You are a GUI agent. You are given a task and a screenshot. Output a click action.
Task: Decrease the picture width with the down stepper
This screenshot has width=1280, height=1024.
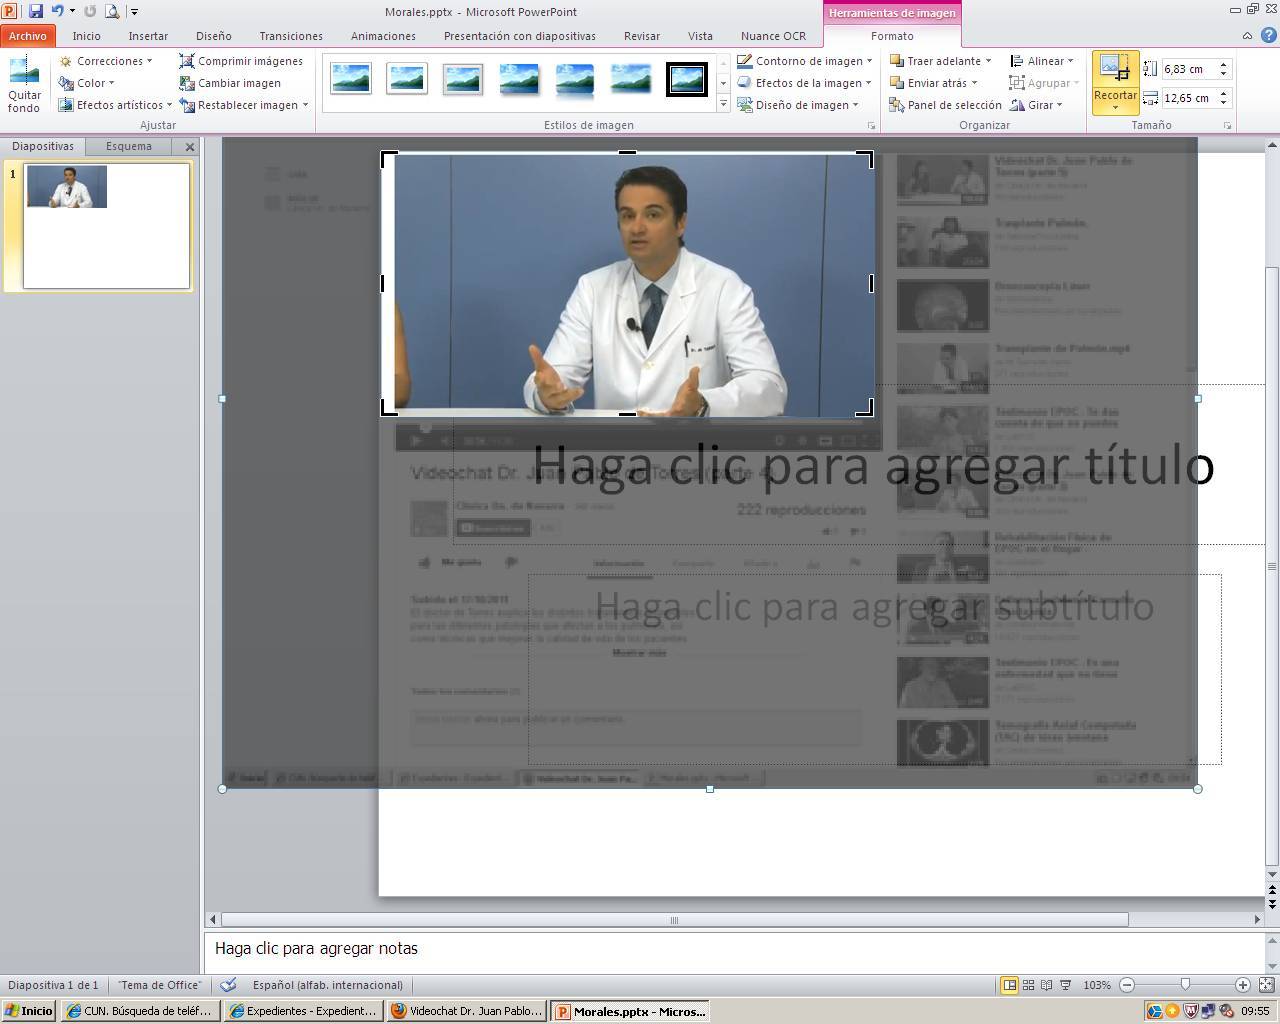tap(1223, 103)
